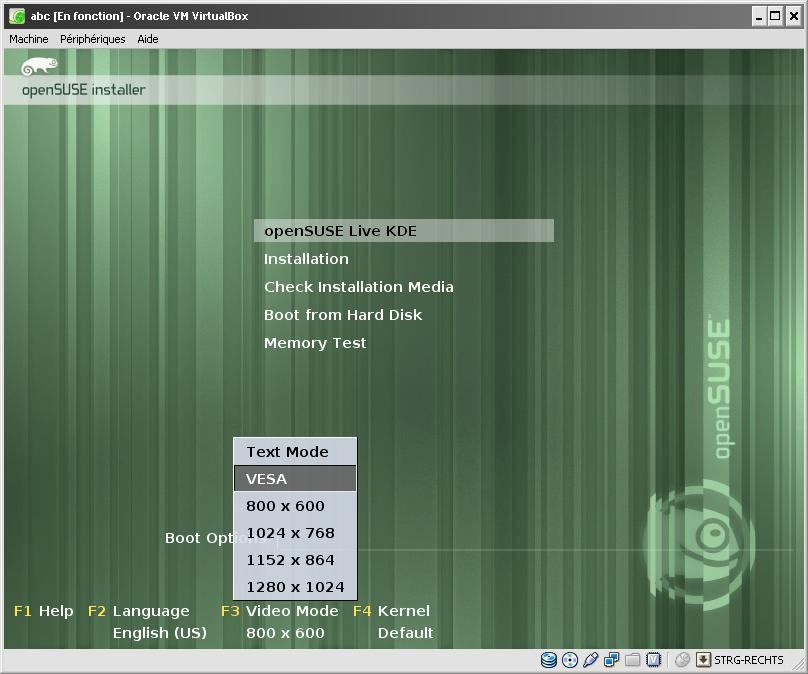Screen dimensions: 808x674
Task: Click the Default kernel value
Action: click(406, 633)
